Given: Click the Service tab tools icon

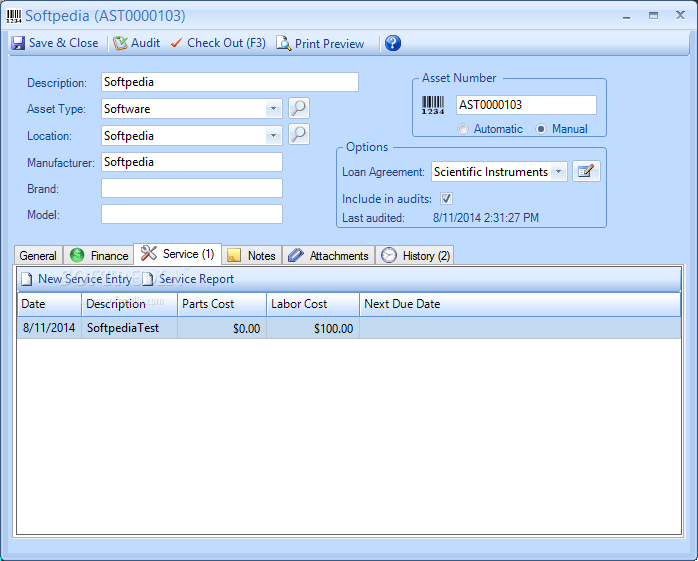Looking at the screenshot, I should [149, 253].
